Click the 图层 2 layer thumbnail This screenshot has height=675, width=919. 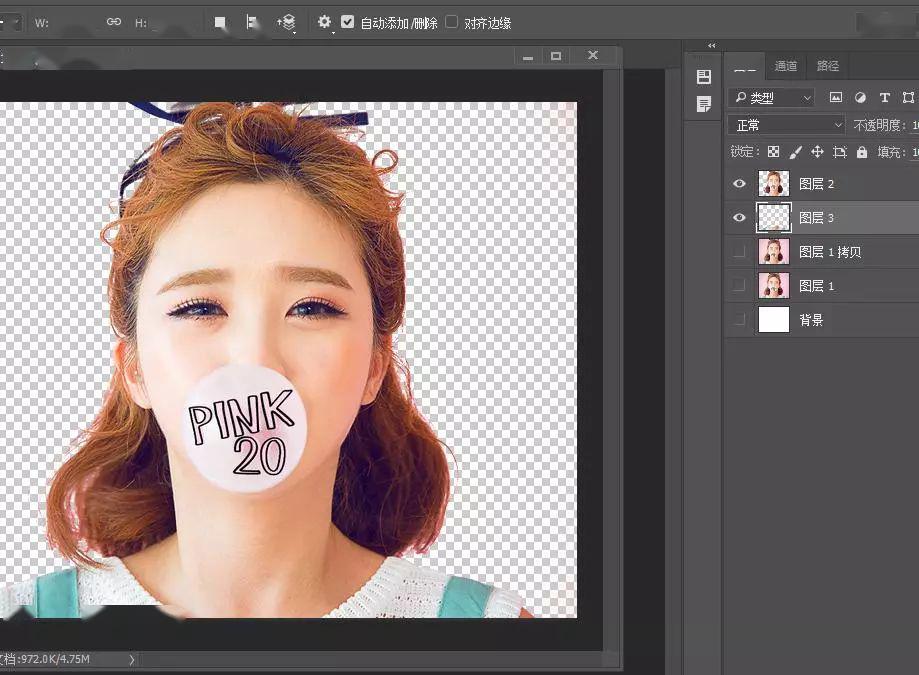coord(774,183)
